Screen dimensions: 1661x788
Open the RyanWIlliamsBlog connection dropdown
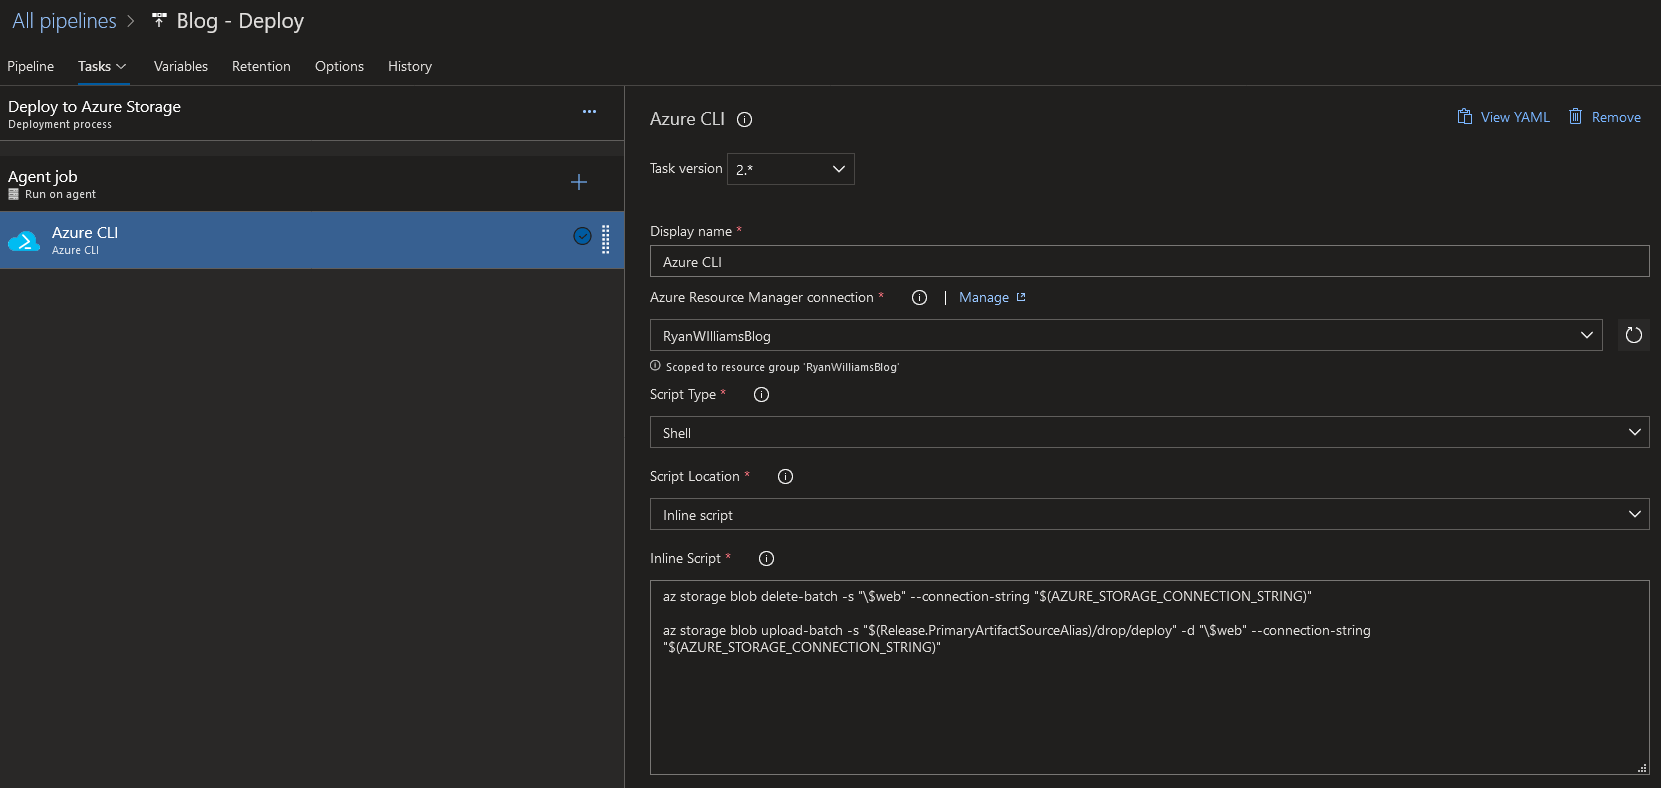pos(1126,335)
